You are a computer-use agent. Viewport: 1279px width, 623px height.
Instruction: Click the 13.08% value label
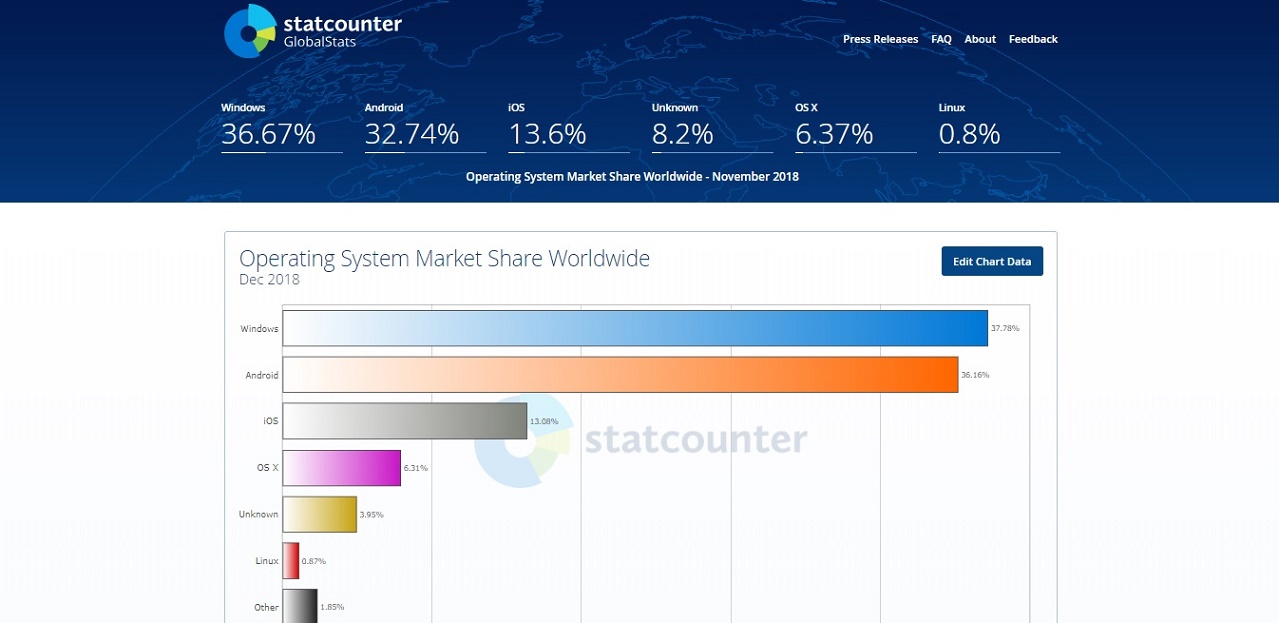[544, 421]
